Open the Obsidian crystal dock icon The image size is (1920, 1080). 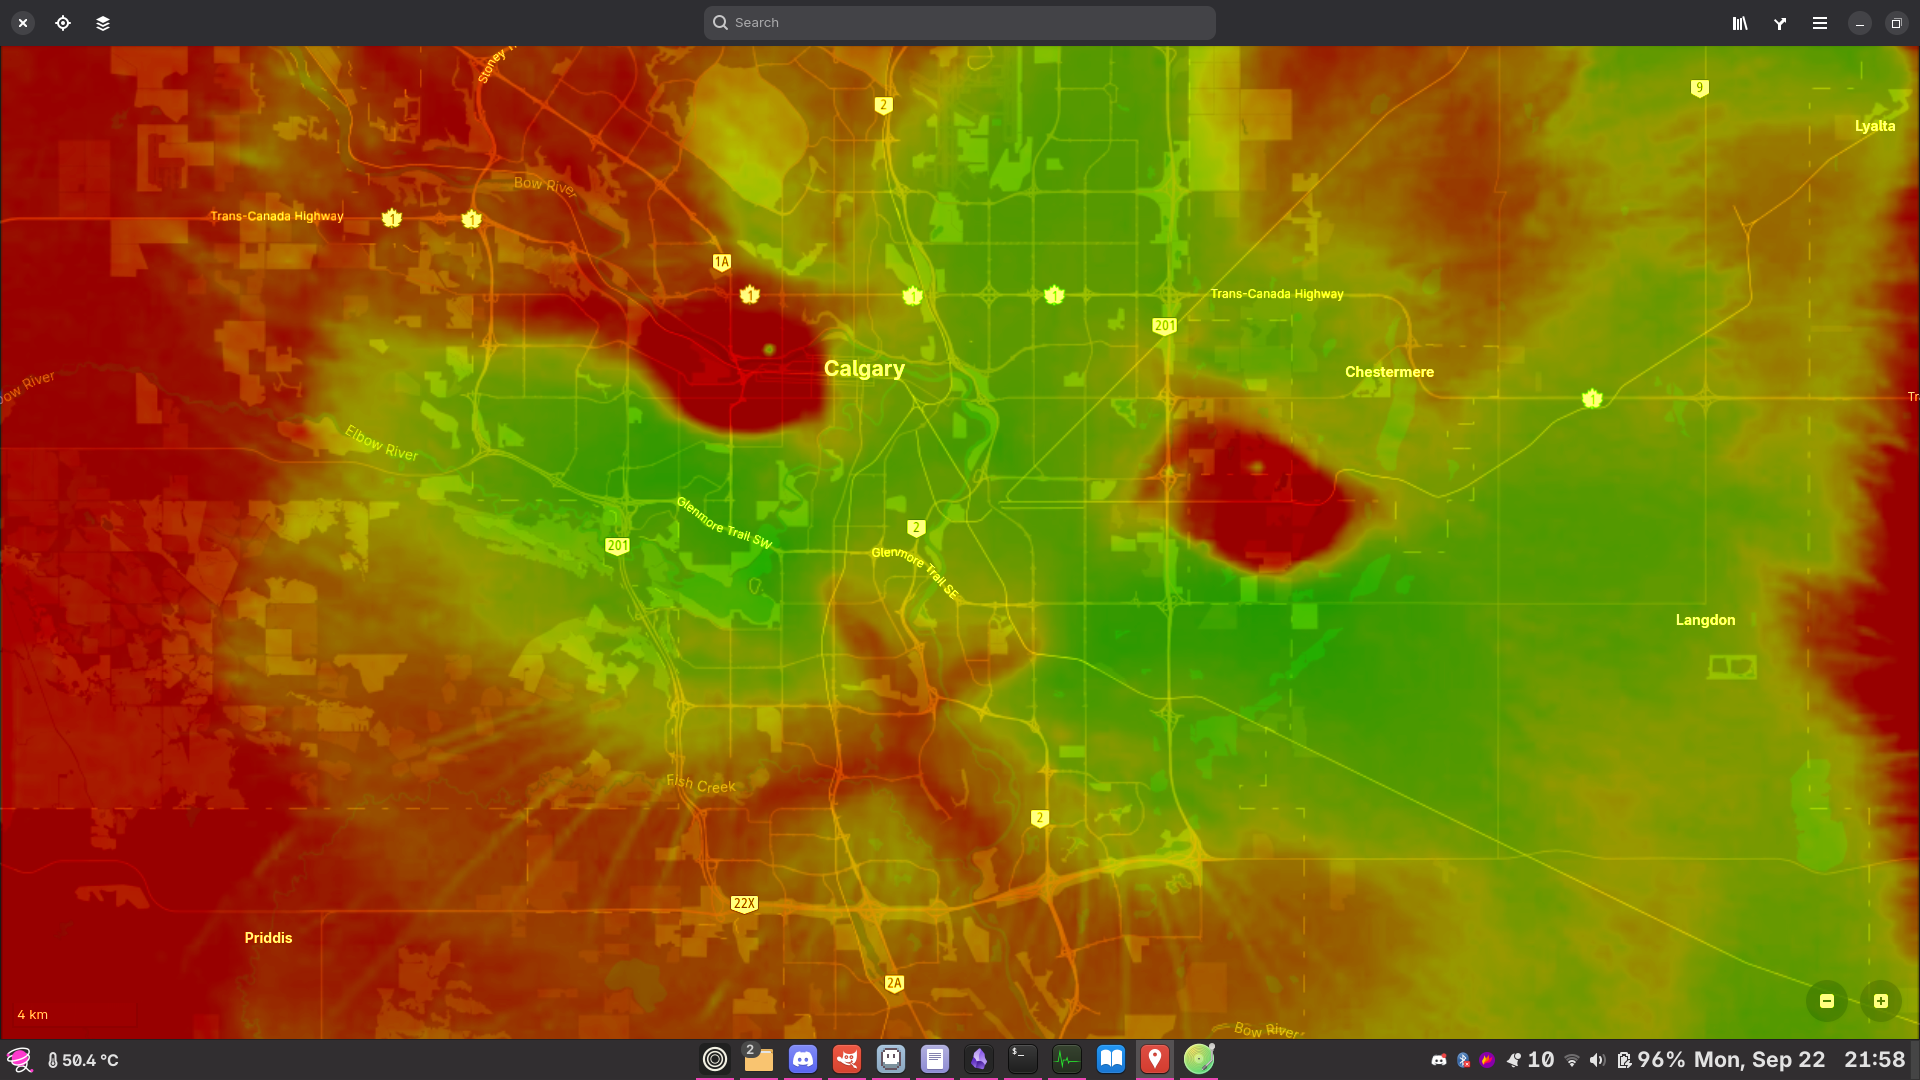pyautogui.click(x=979, y=1059)
